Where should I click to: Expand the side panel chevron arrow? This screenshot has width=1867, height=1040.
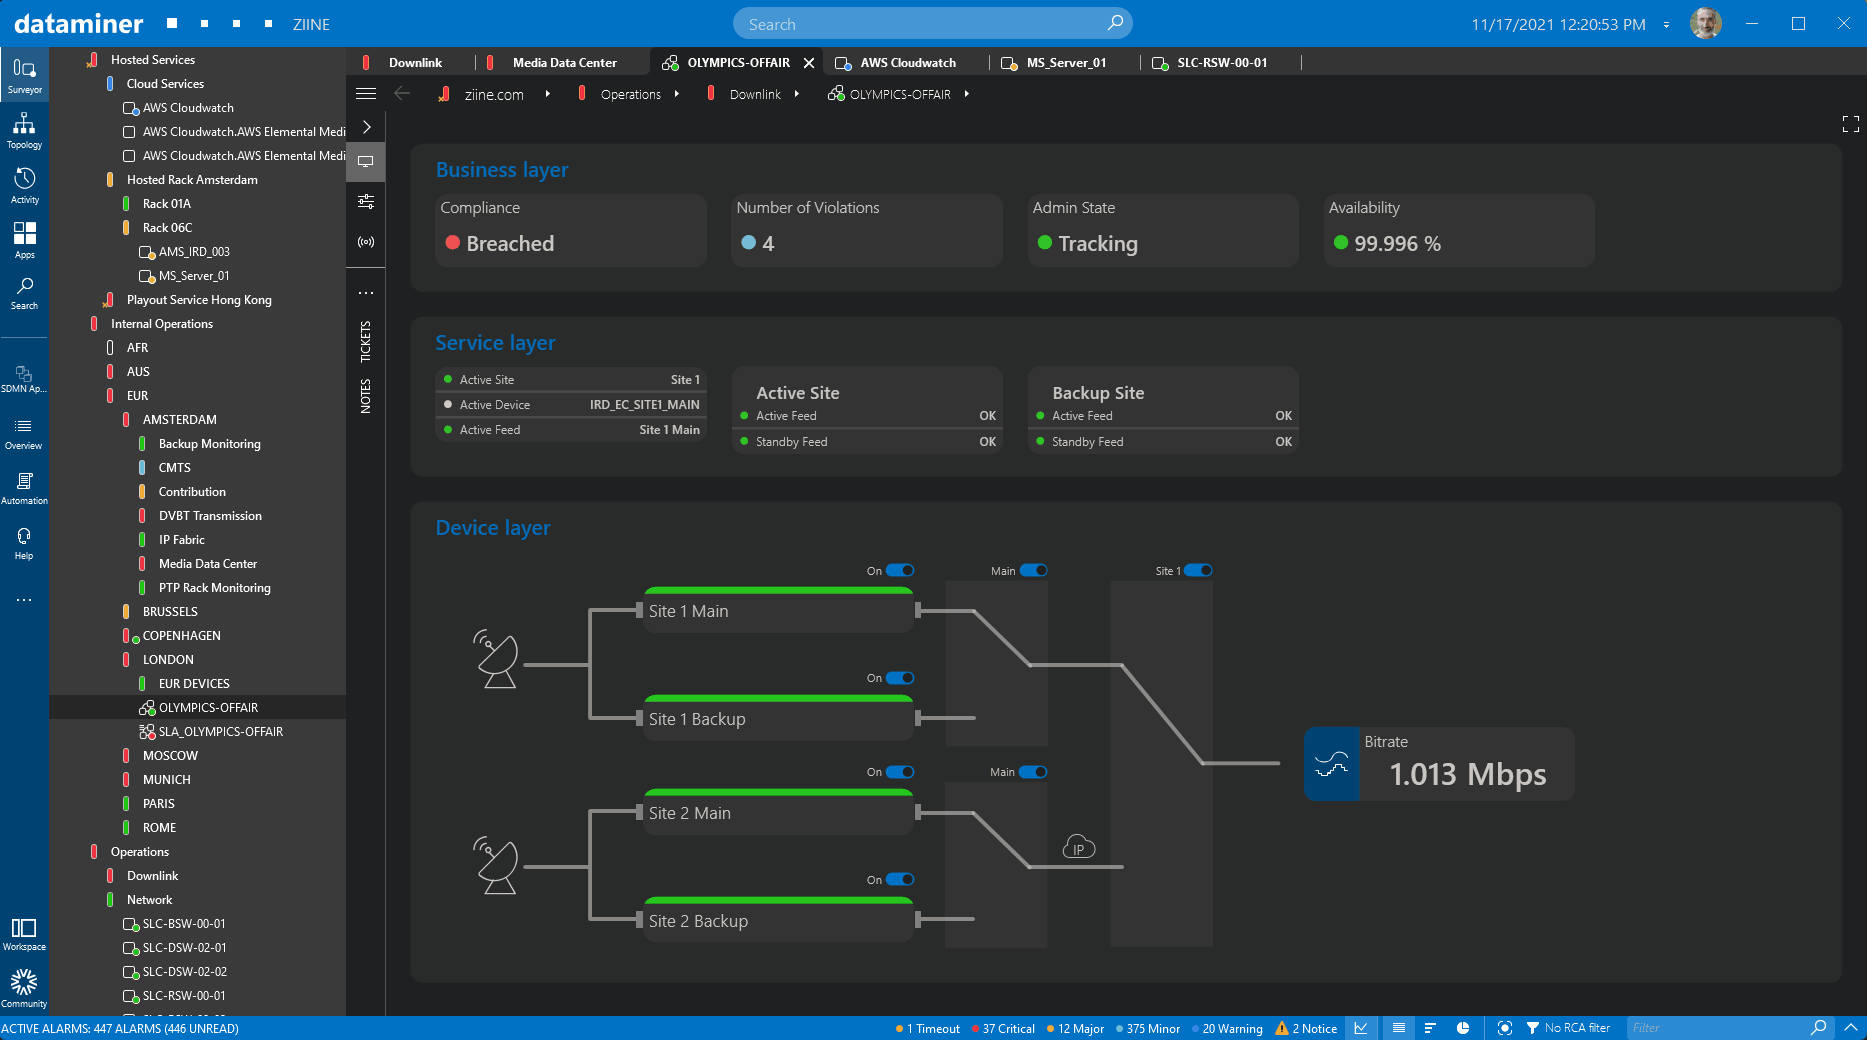pyautogui.click(x=366, y=127)
